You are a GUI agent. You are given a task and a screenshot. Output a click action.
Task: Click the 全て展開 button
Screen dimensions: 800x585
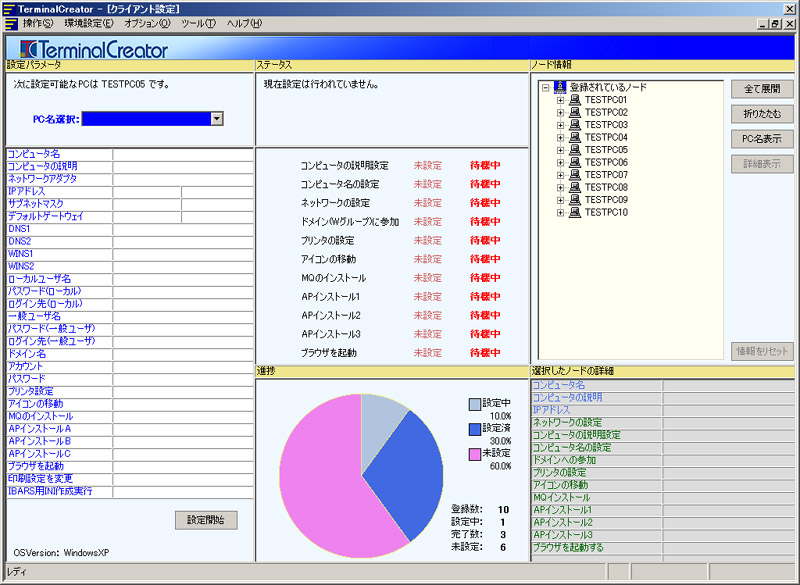pyautogui.click(x=762, y=89)
